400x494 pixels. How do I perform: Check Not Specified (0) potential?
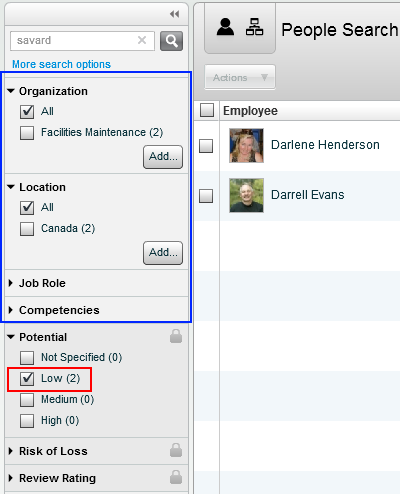click(27, 358)
